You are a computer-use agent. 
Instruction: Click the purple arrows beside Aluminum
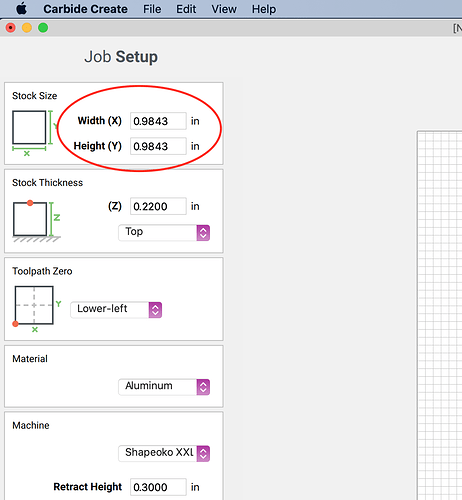pos(203,387)
